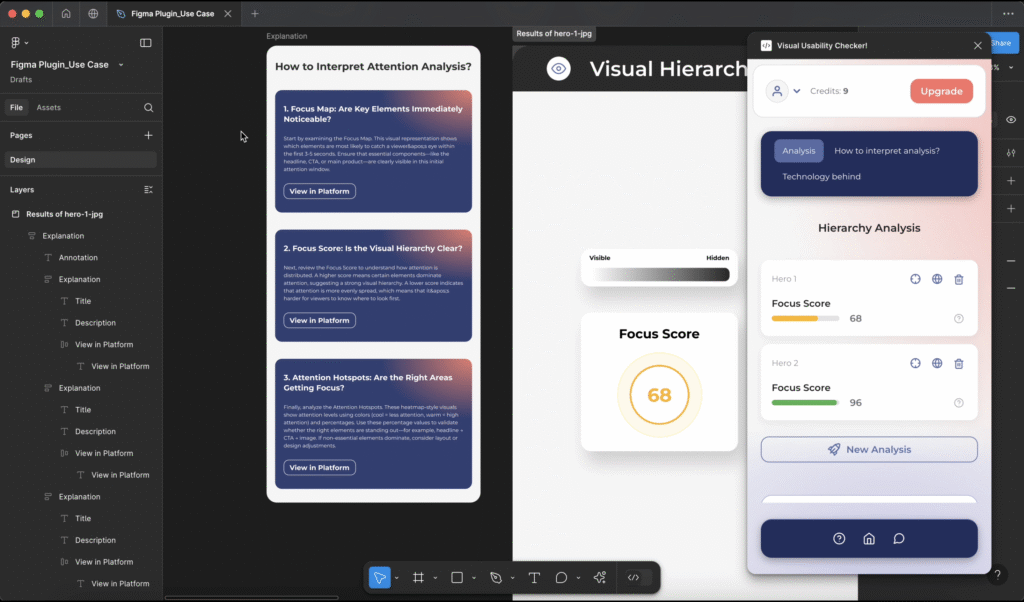The height and width of the screenshot is (602, 1024).
Task: Open plugin help question icon in footer
Action: pyautogui.click(x=839, y=539)
